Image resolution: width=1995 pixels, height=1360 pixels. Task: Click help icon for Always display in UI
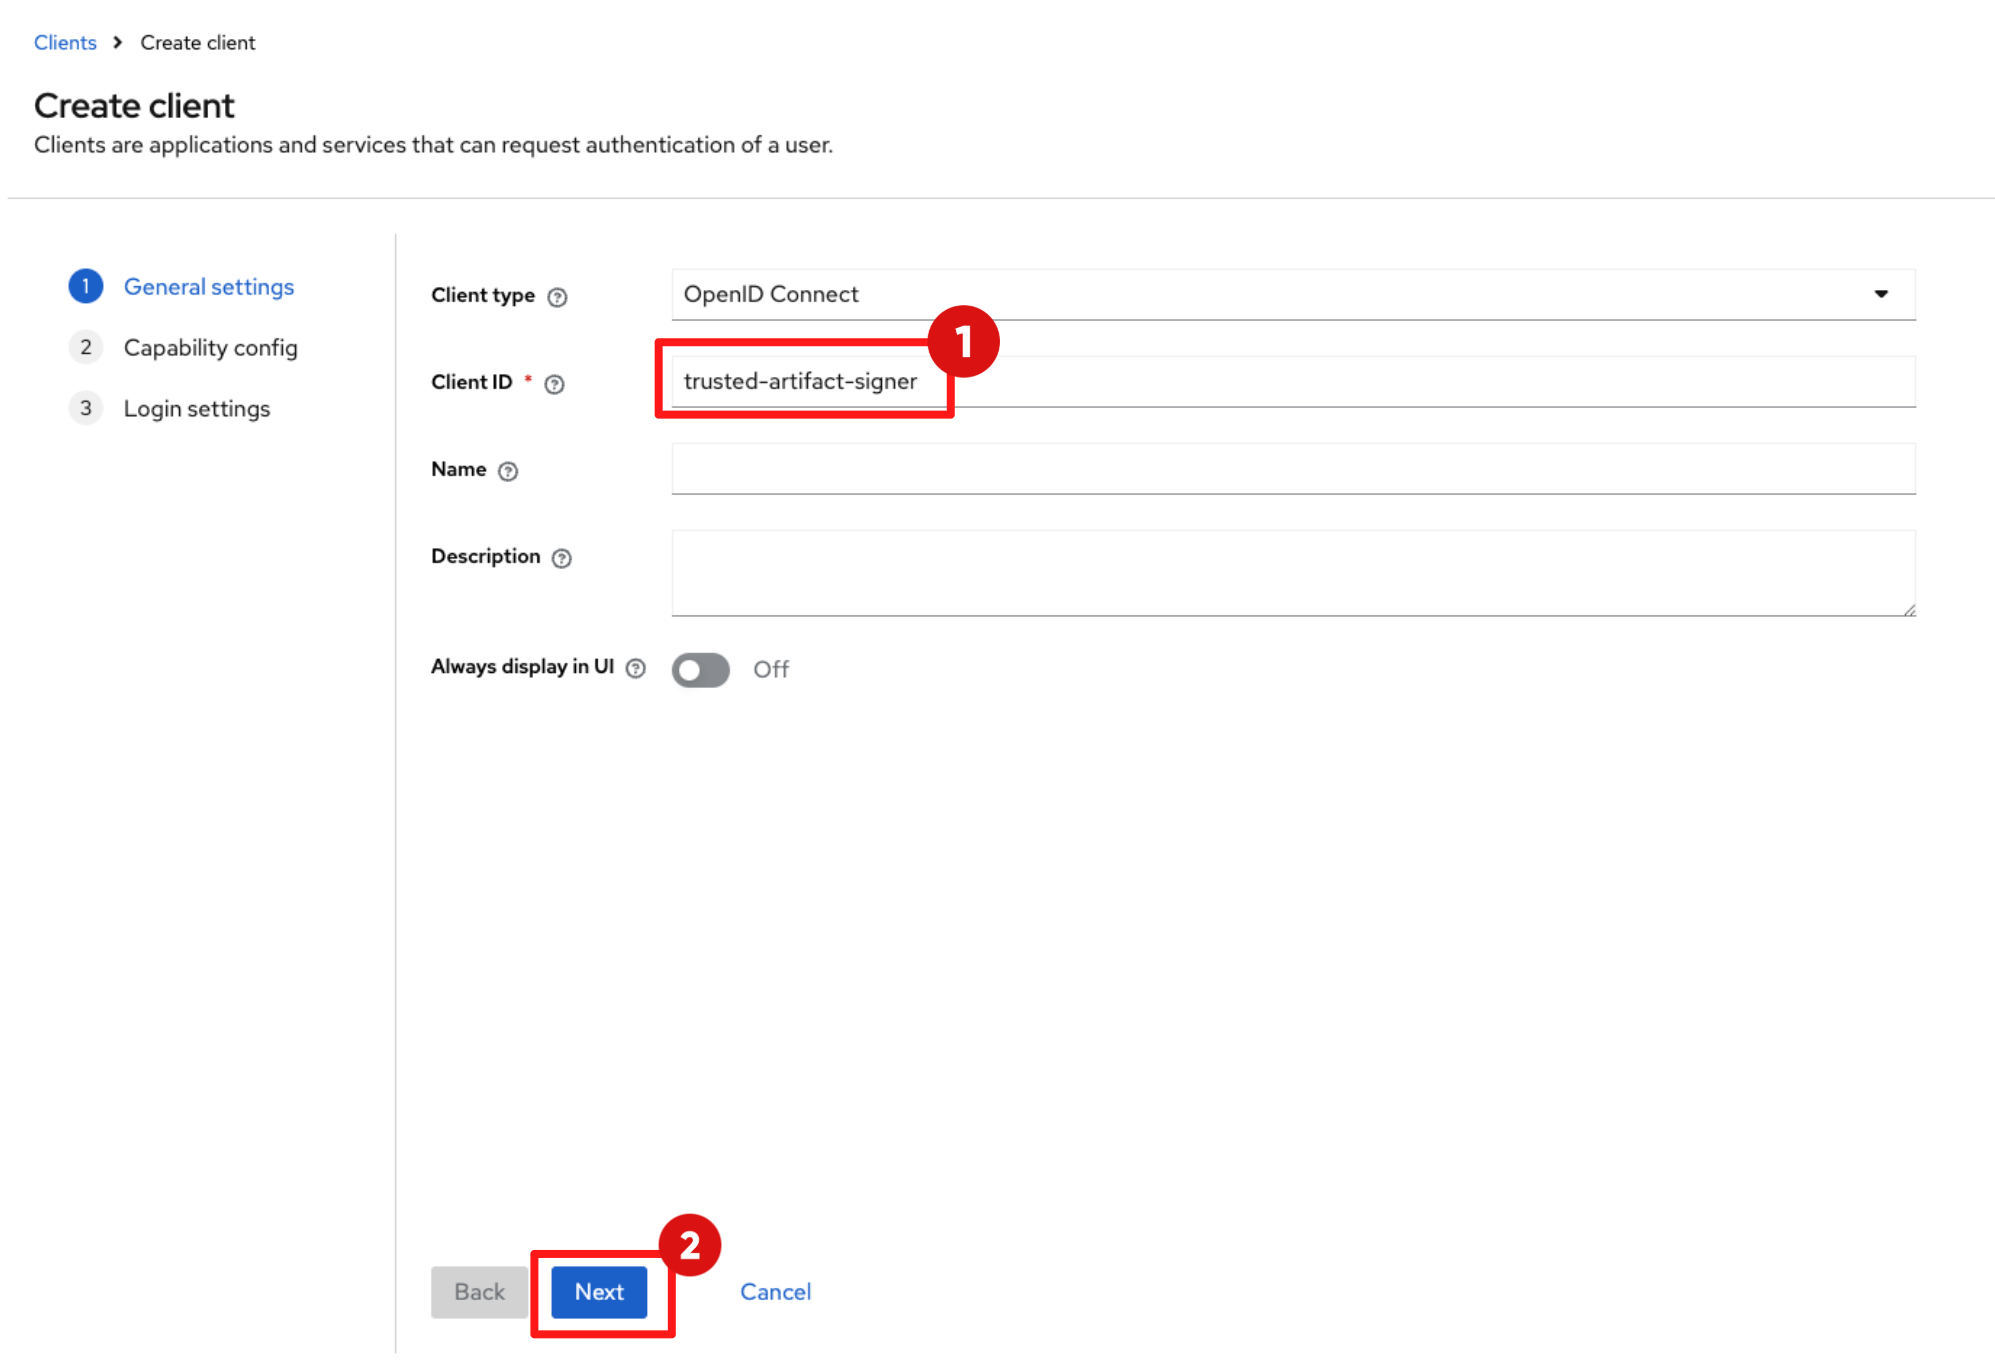click(636, 668)
